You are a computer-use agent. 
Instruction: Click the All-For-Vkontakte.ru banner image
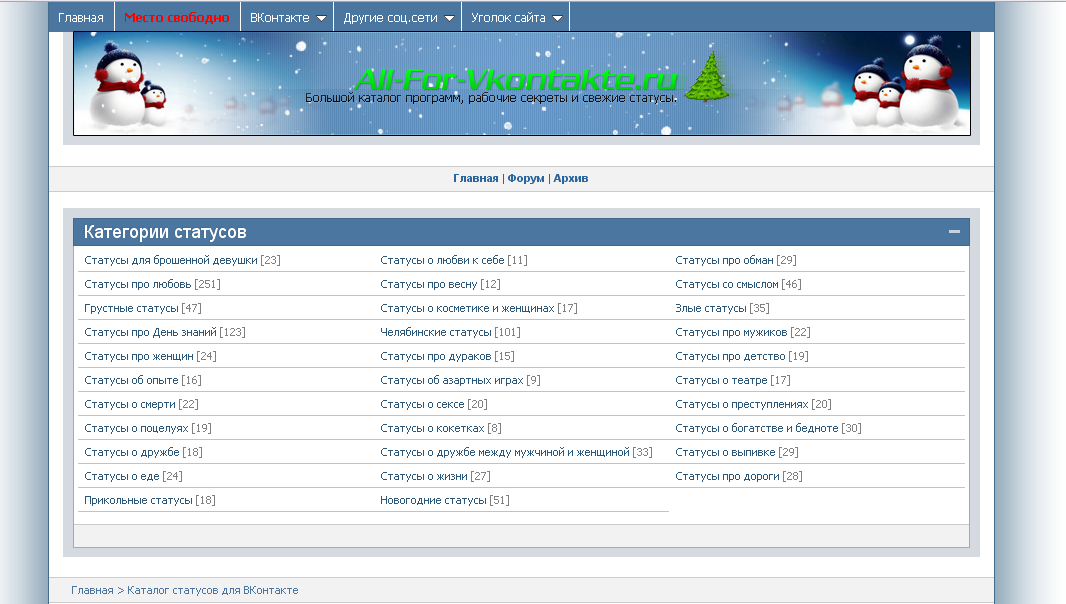[521, 84]
